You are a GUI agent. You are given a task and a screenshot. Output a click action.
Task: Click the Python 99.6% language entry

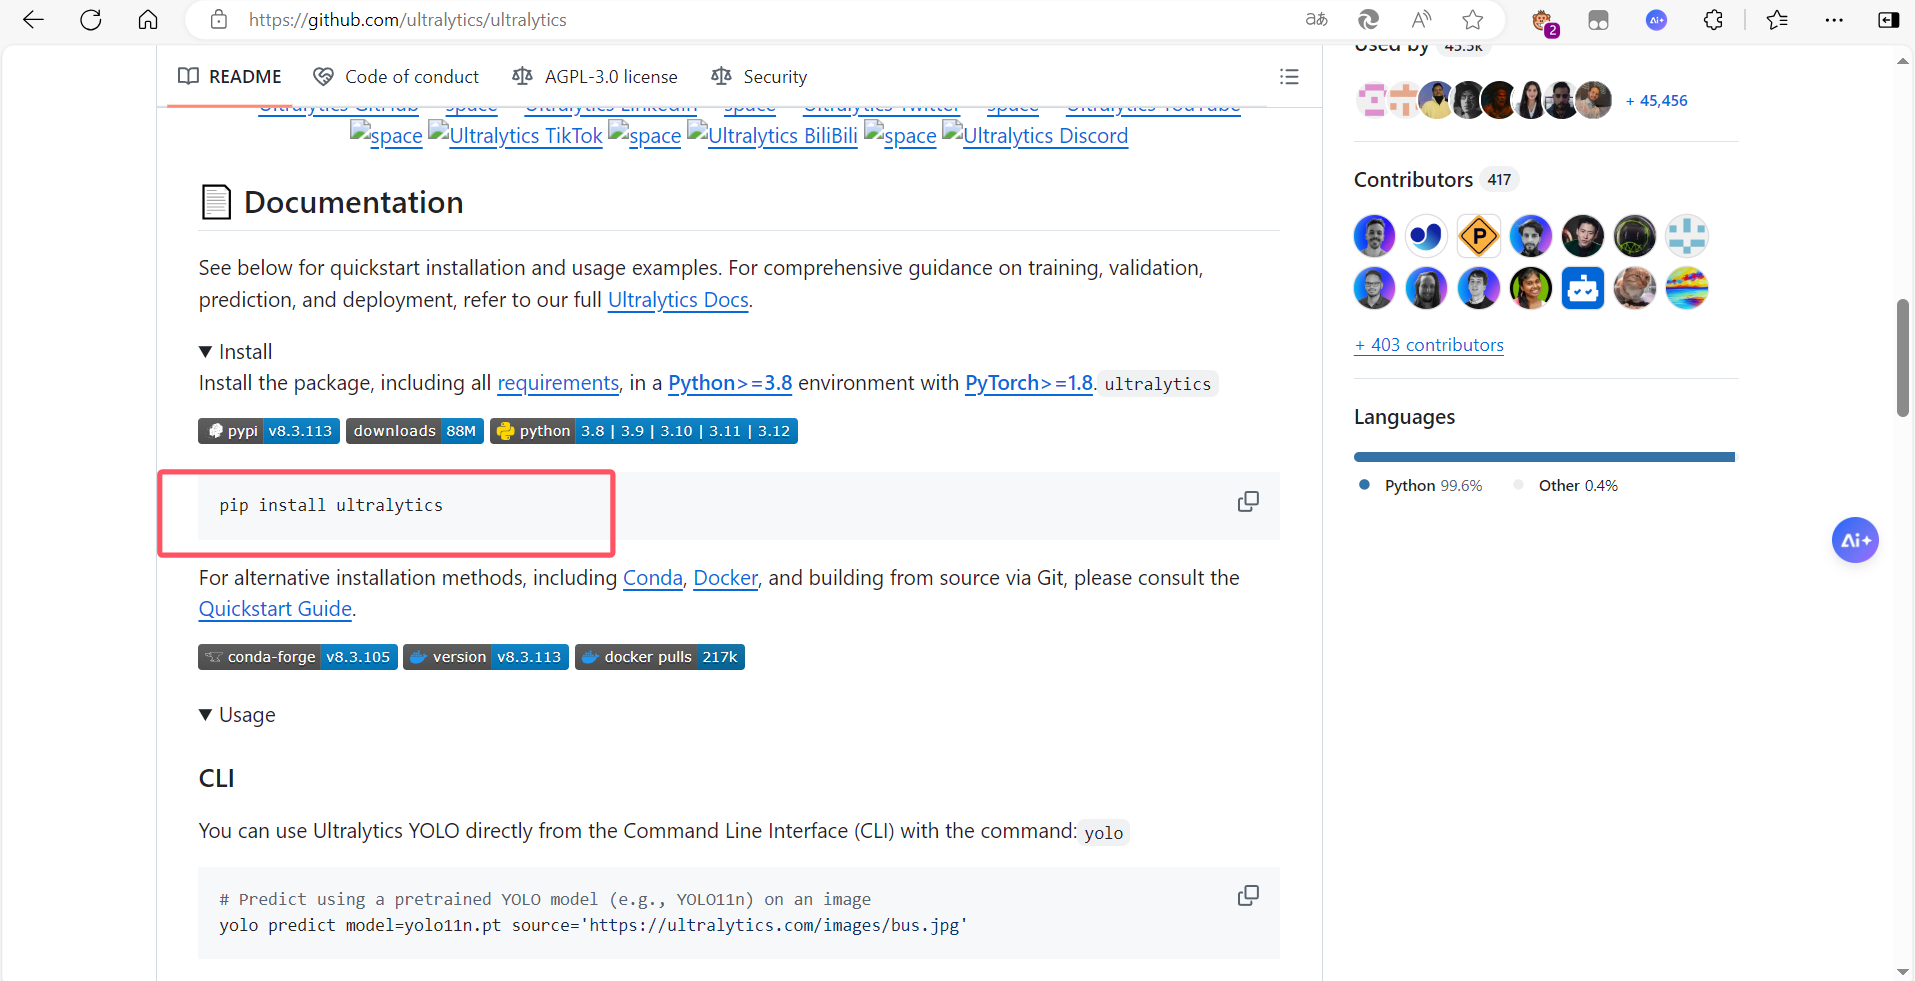click(1421, 486)
